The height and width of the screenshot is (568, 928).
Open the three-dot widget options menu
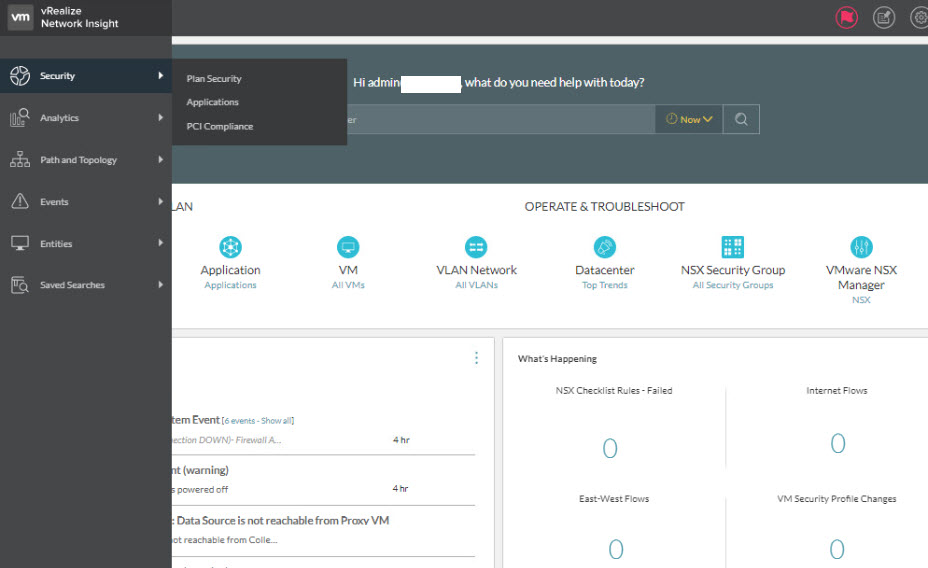(x=476, y=358)
